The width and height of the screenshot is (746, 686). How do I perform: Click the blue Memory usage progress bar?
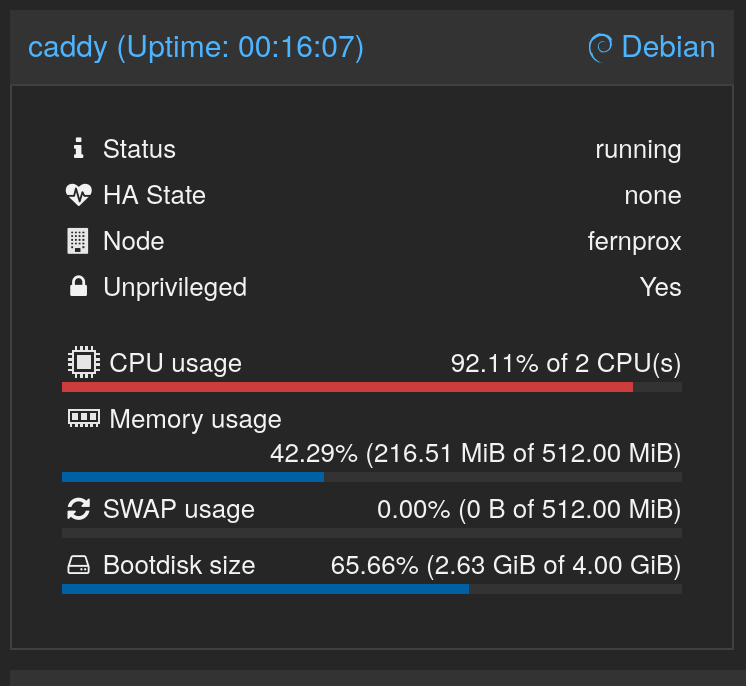coord(193,477)
